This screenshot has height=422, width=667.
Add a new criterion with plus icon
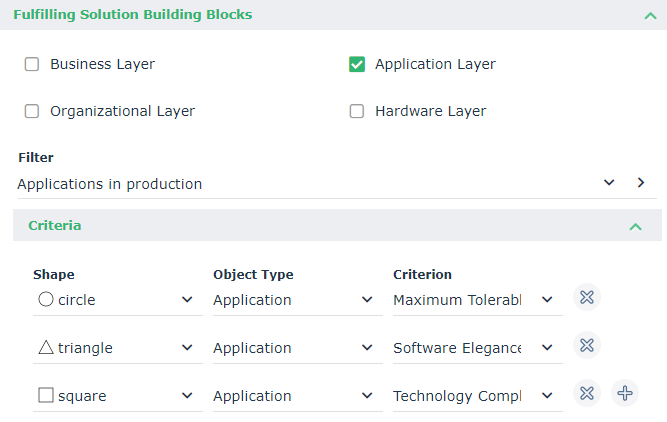(x=625, y=394)
